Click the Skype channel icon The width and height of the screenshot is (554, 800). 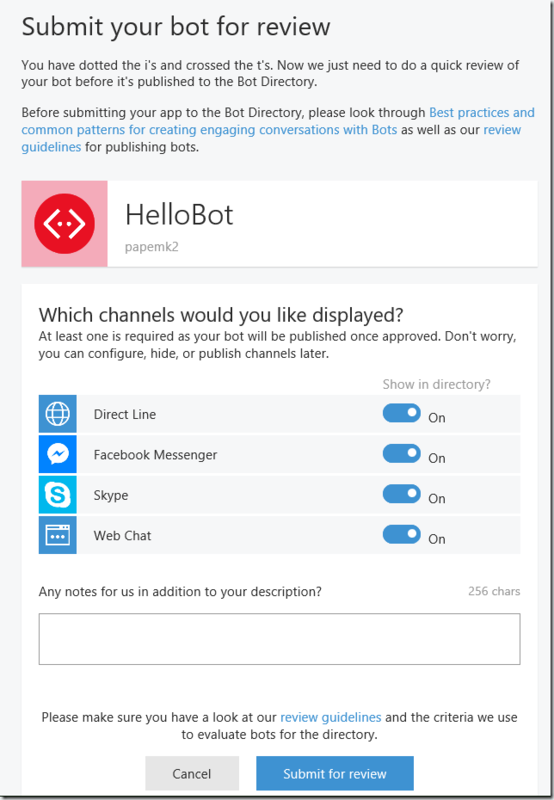point(58,495)
